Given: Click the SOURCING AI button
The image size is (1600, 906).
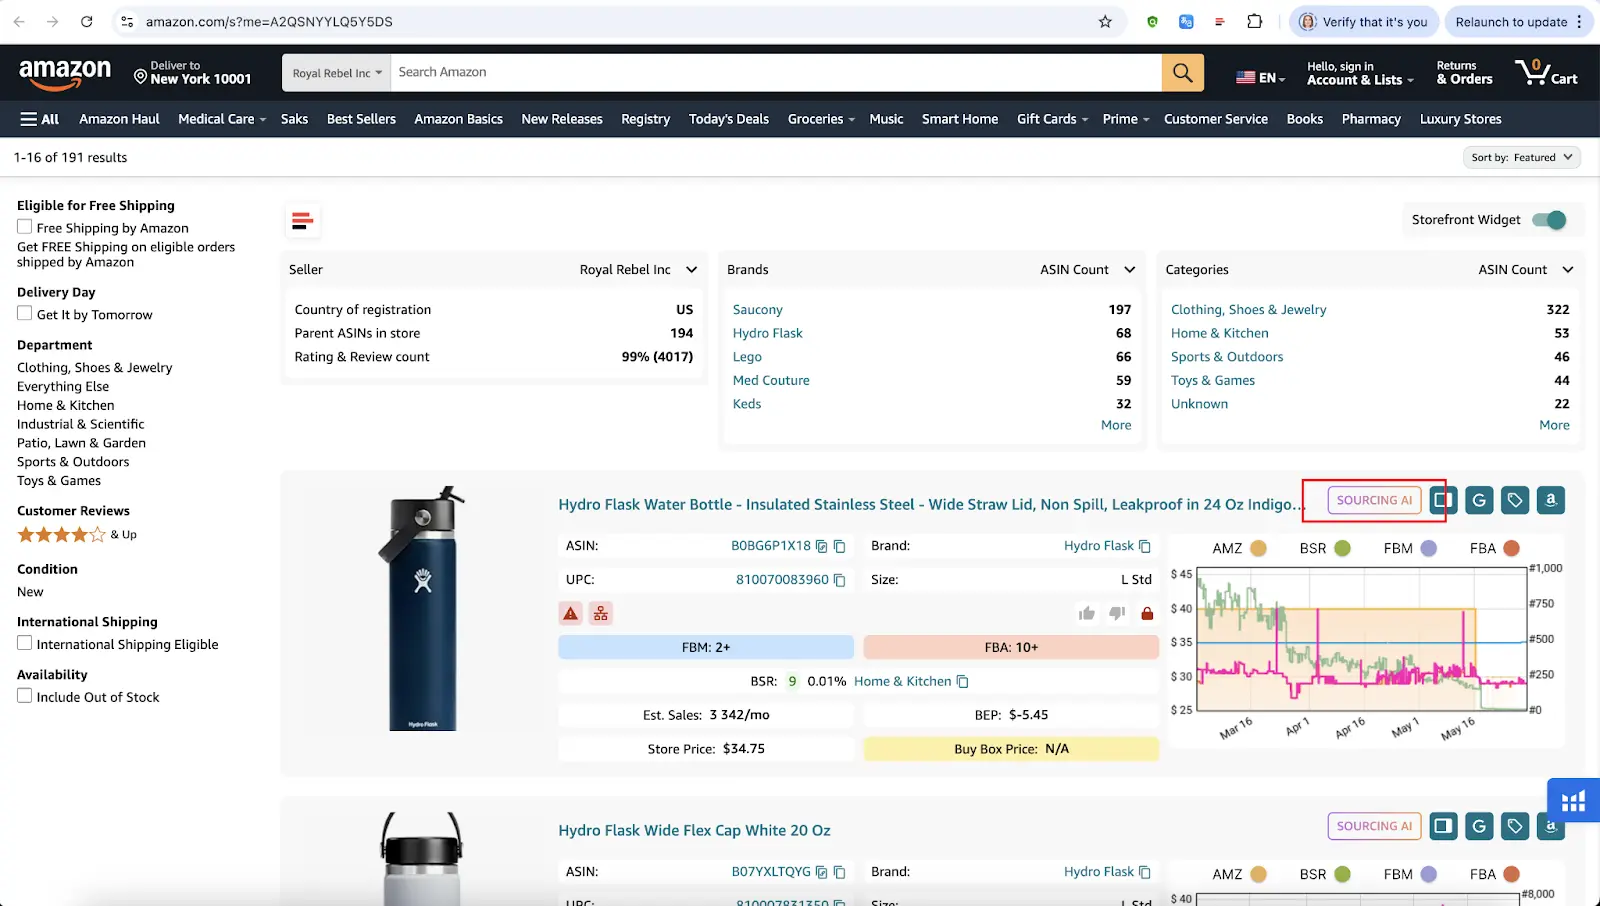Looking at the screenshot, I should pyautogui.click(x=1374, y=500).
